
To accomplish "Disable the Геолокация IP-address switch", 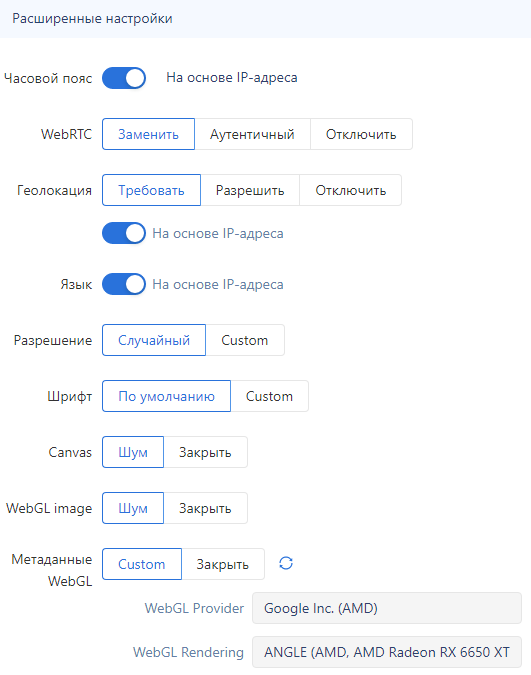I will [x=124, y=233].
